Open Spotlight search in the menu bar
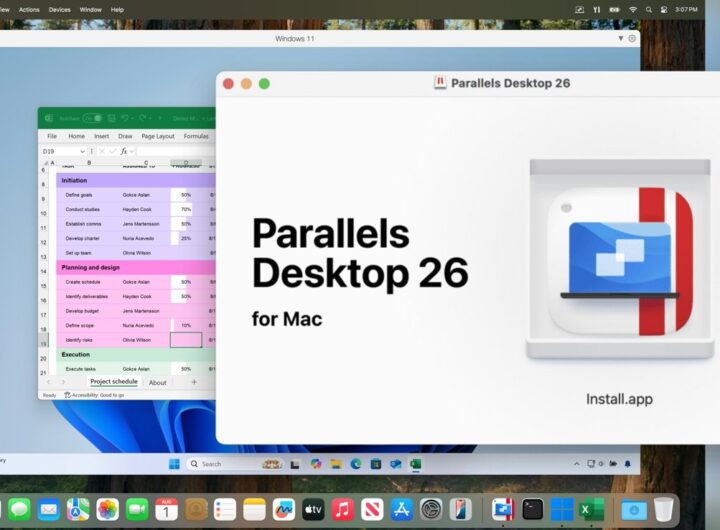This screenshot has width=720, height=530. (648, 9)
